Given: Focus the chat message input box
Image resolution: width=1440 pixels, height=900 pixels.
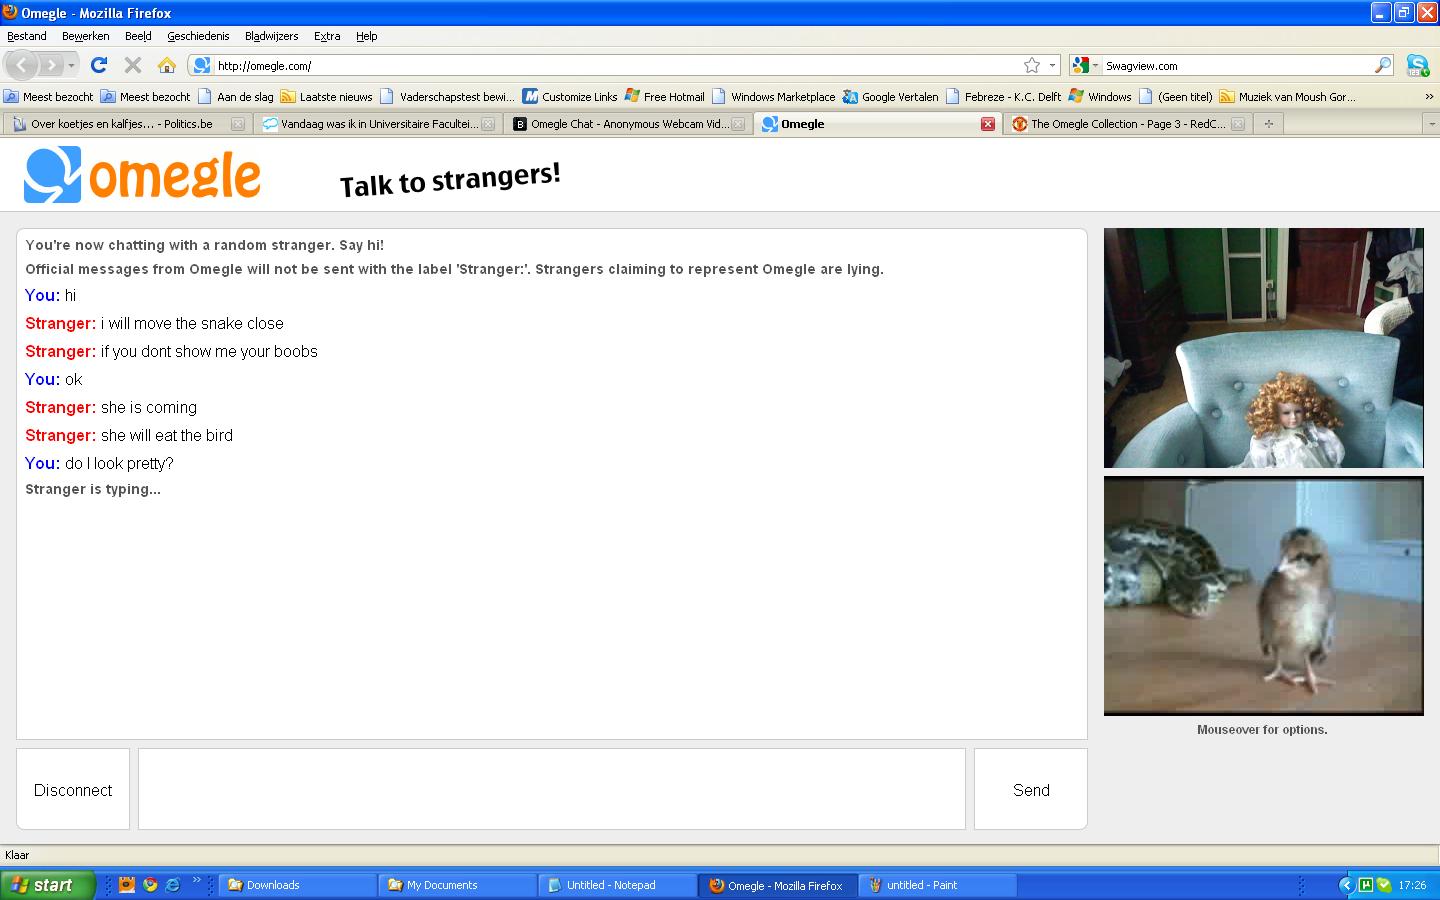Looking at the screenshot, I should pos(552,789).
